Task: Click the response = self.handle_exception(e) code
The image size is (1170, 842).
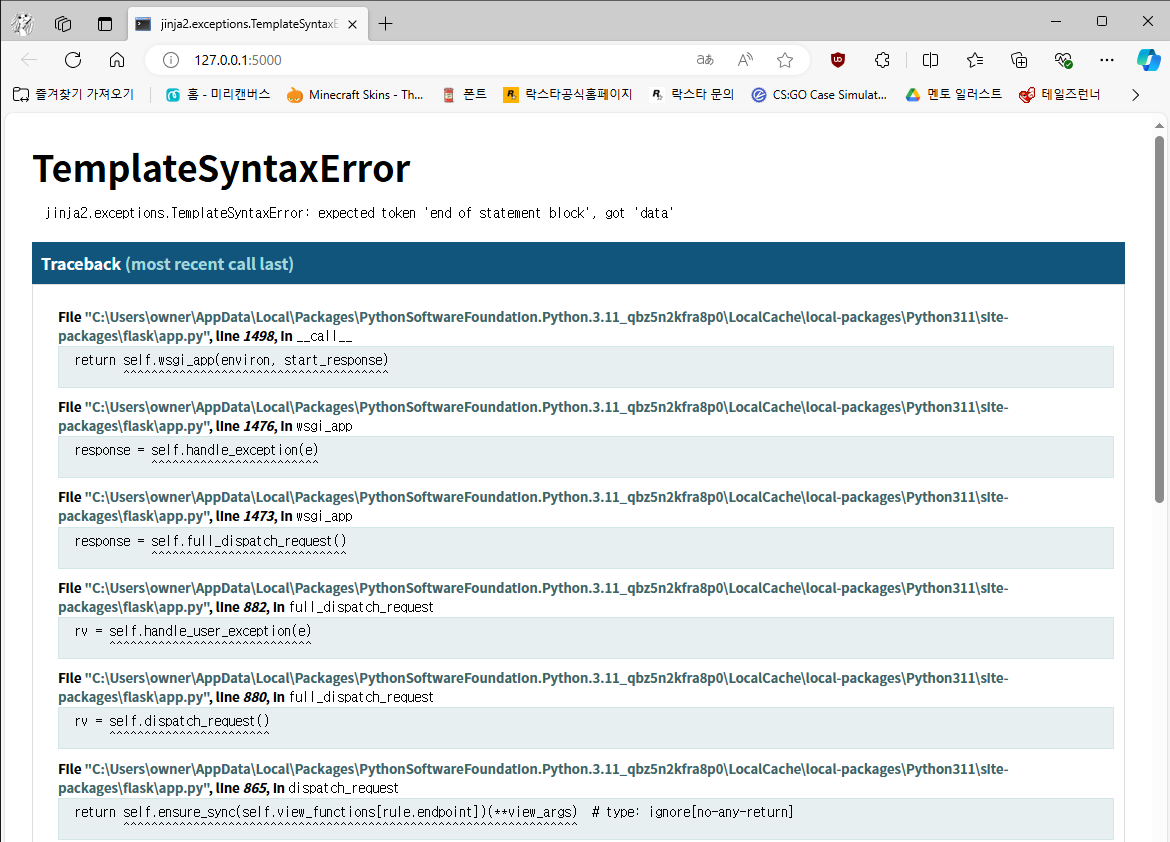Action: (x=196, y=450)
